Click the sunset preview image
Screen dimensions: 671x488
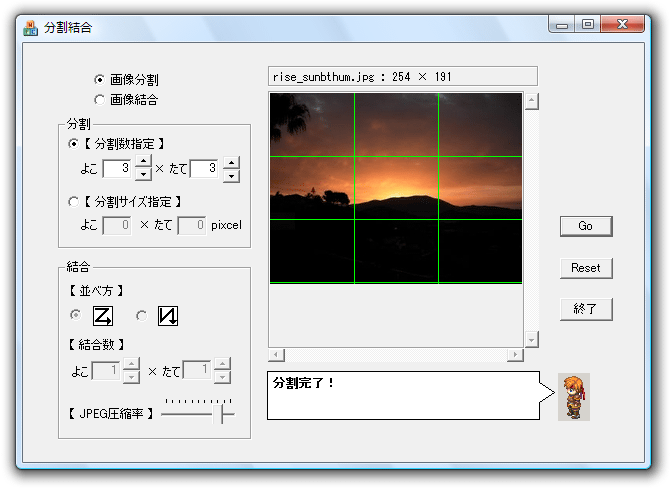[x=396, y=188]
